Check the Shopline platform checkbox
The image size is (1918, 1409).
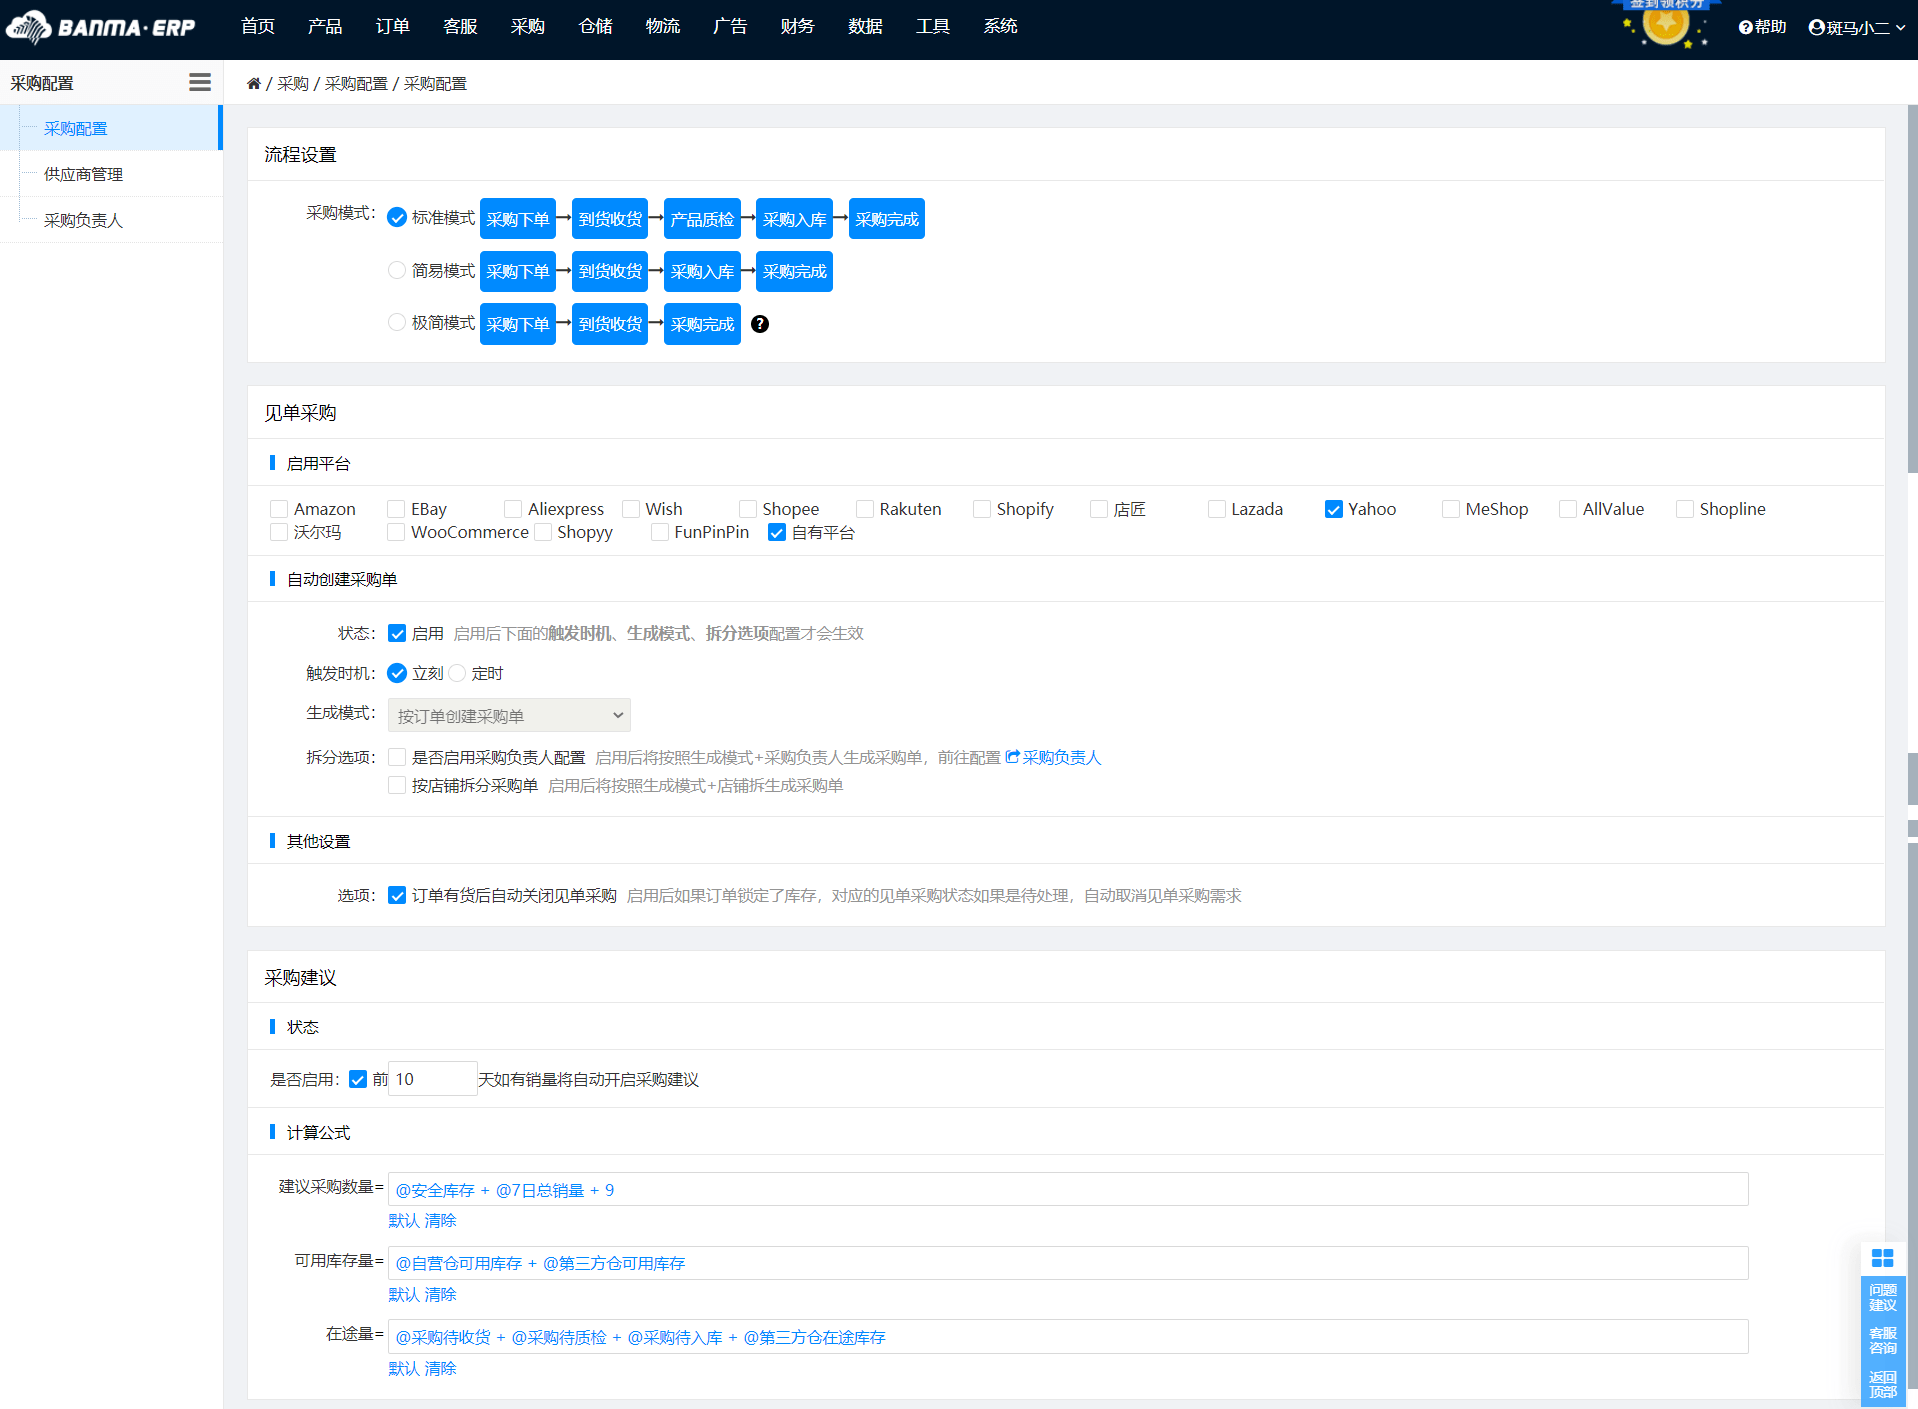[x=1684, y=509]
